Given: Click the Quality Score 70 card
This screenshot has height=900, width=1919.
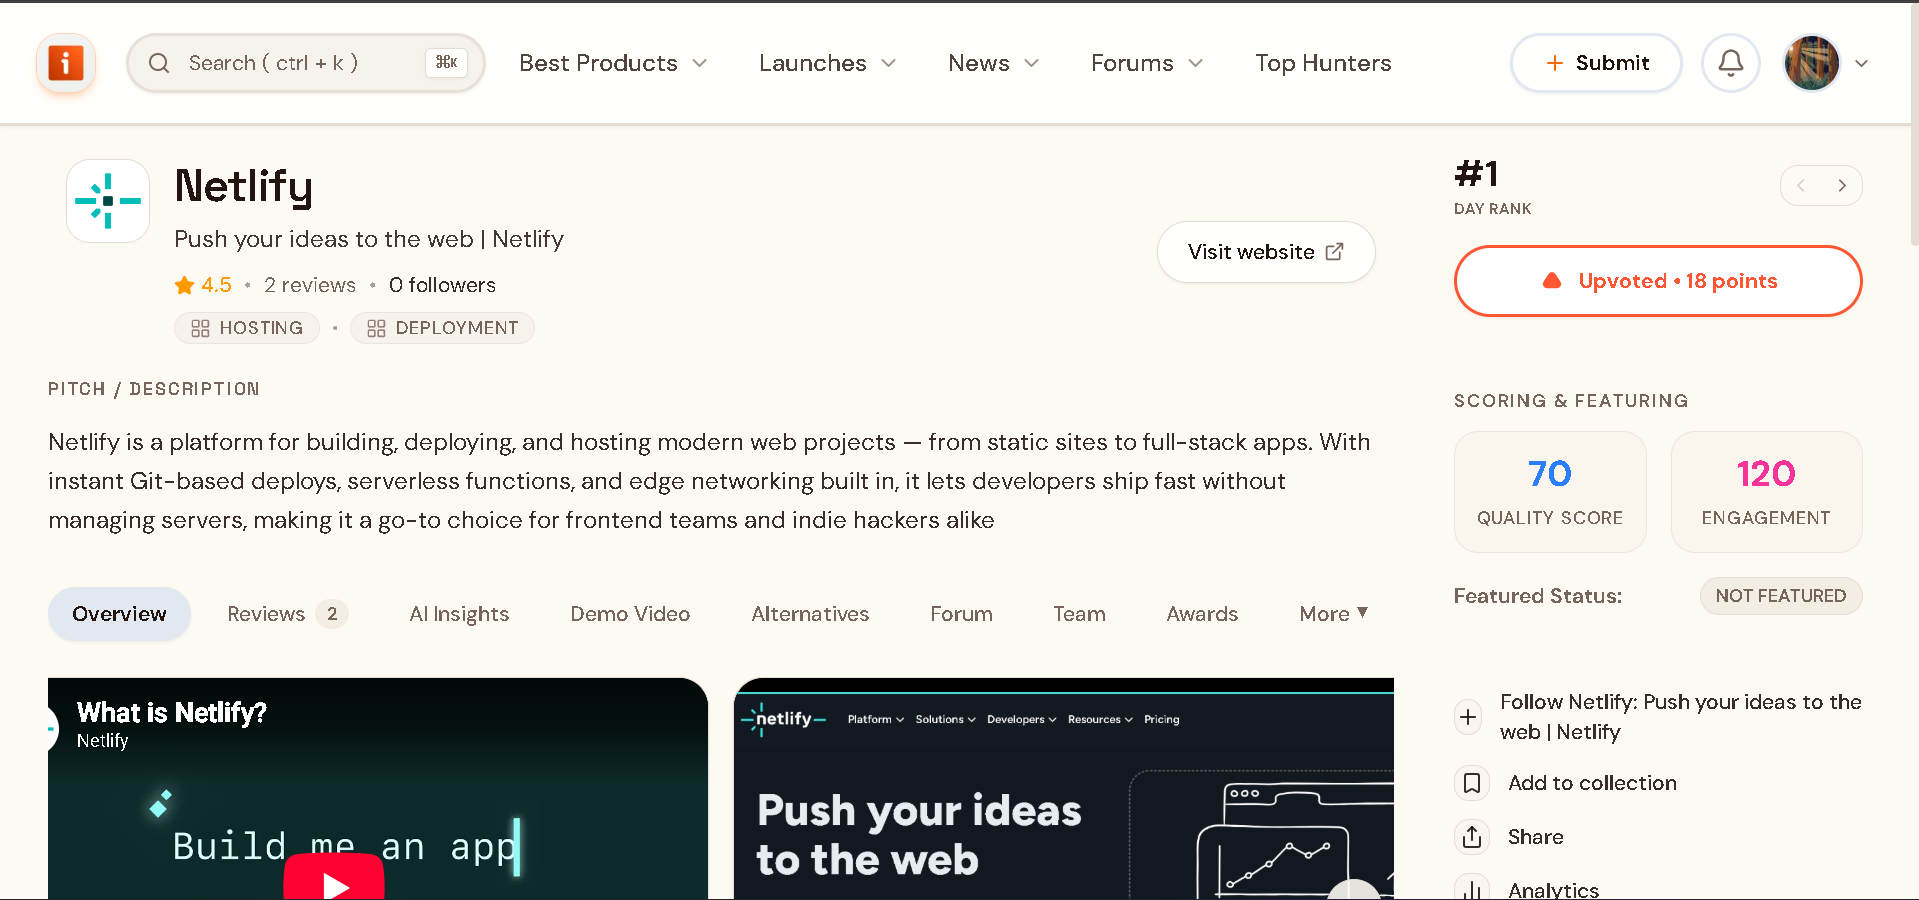Looking at the screenshot, I should [1550, 492].
